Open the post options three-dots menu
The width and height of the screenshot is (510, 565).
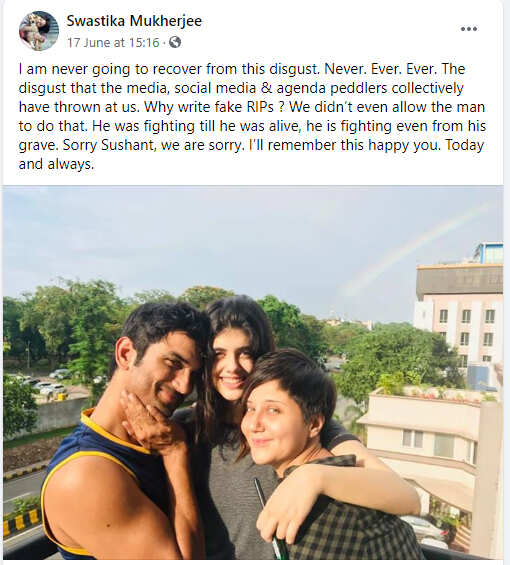(x=469, y=29)
